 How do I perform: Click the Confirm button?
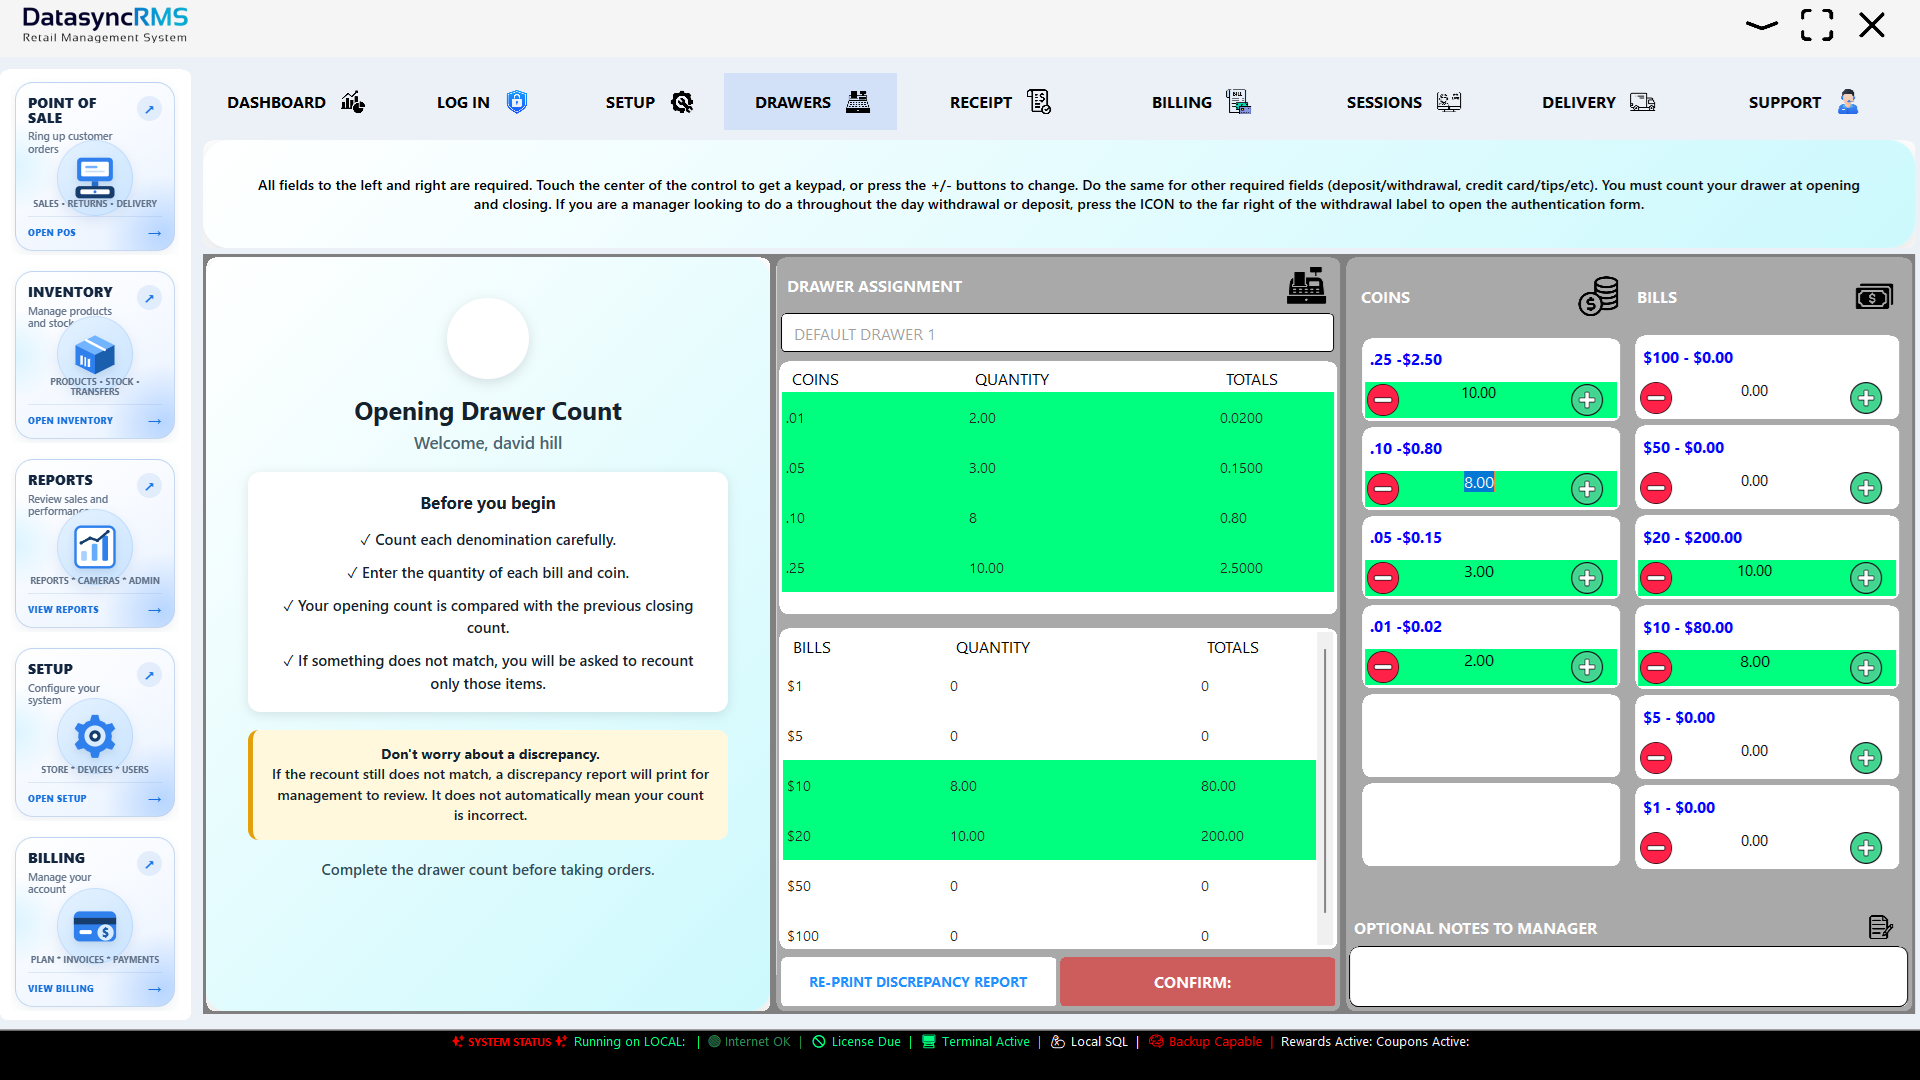[1197, 982]
